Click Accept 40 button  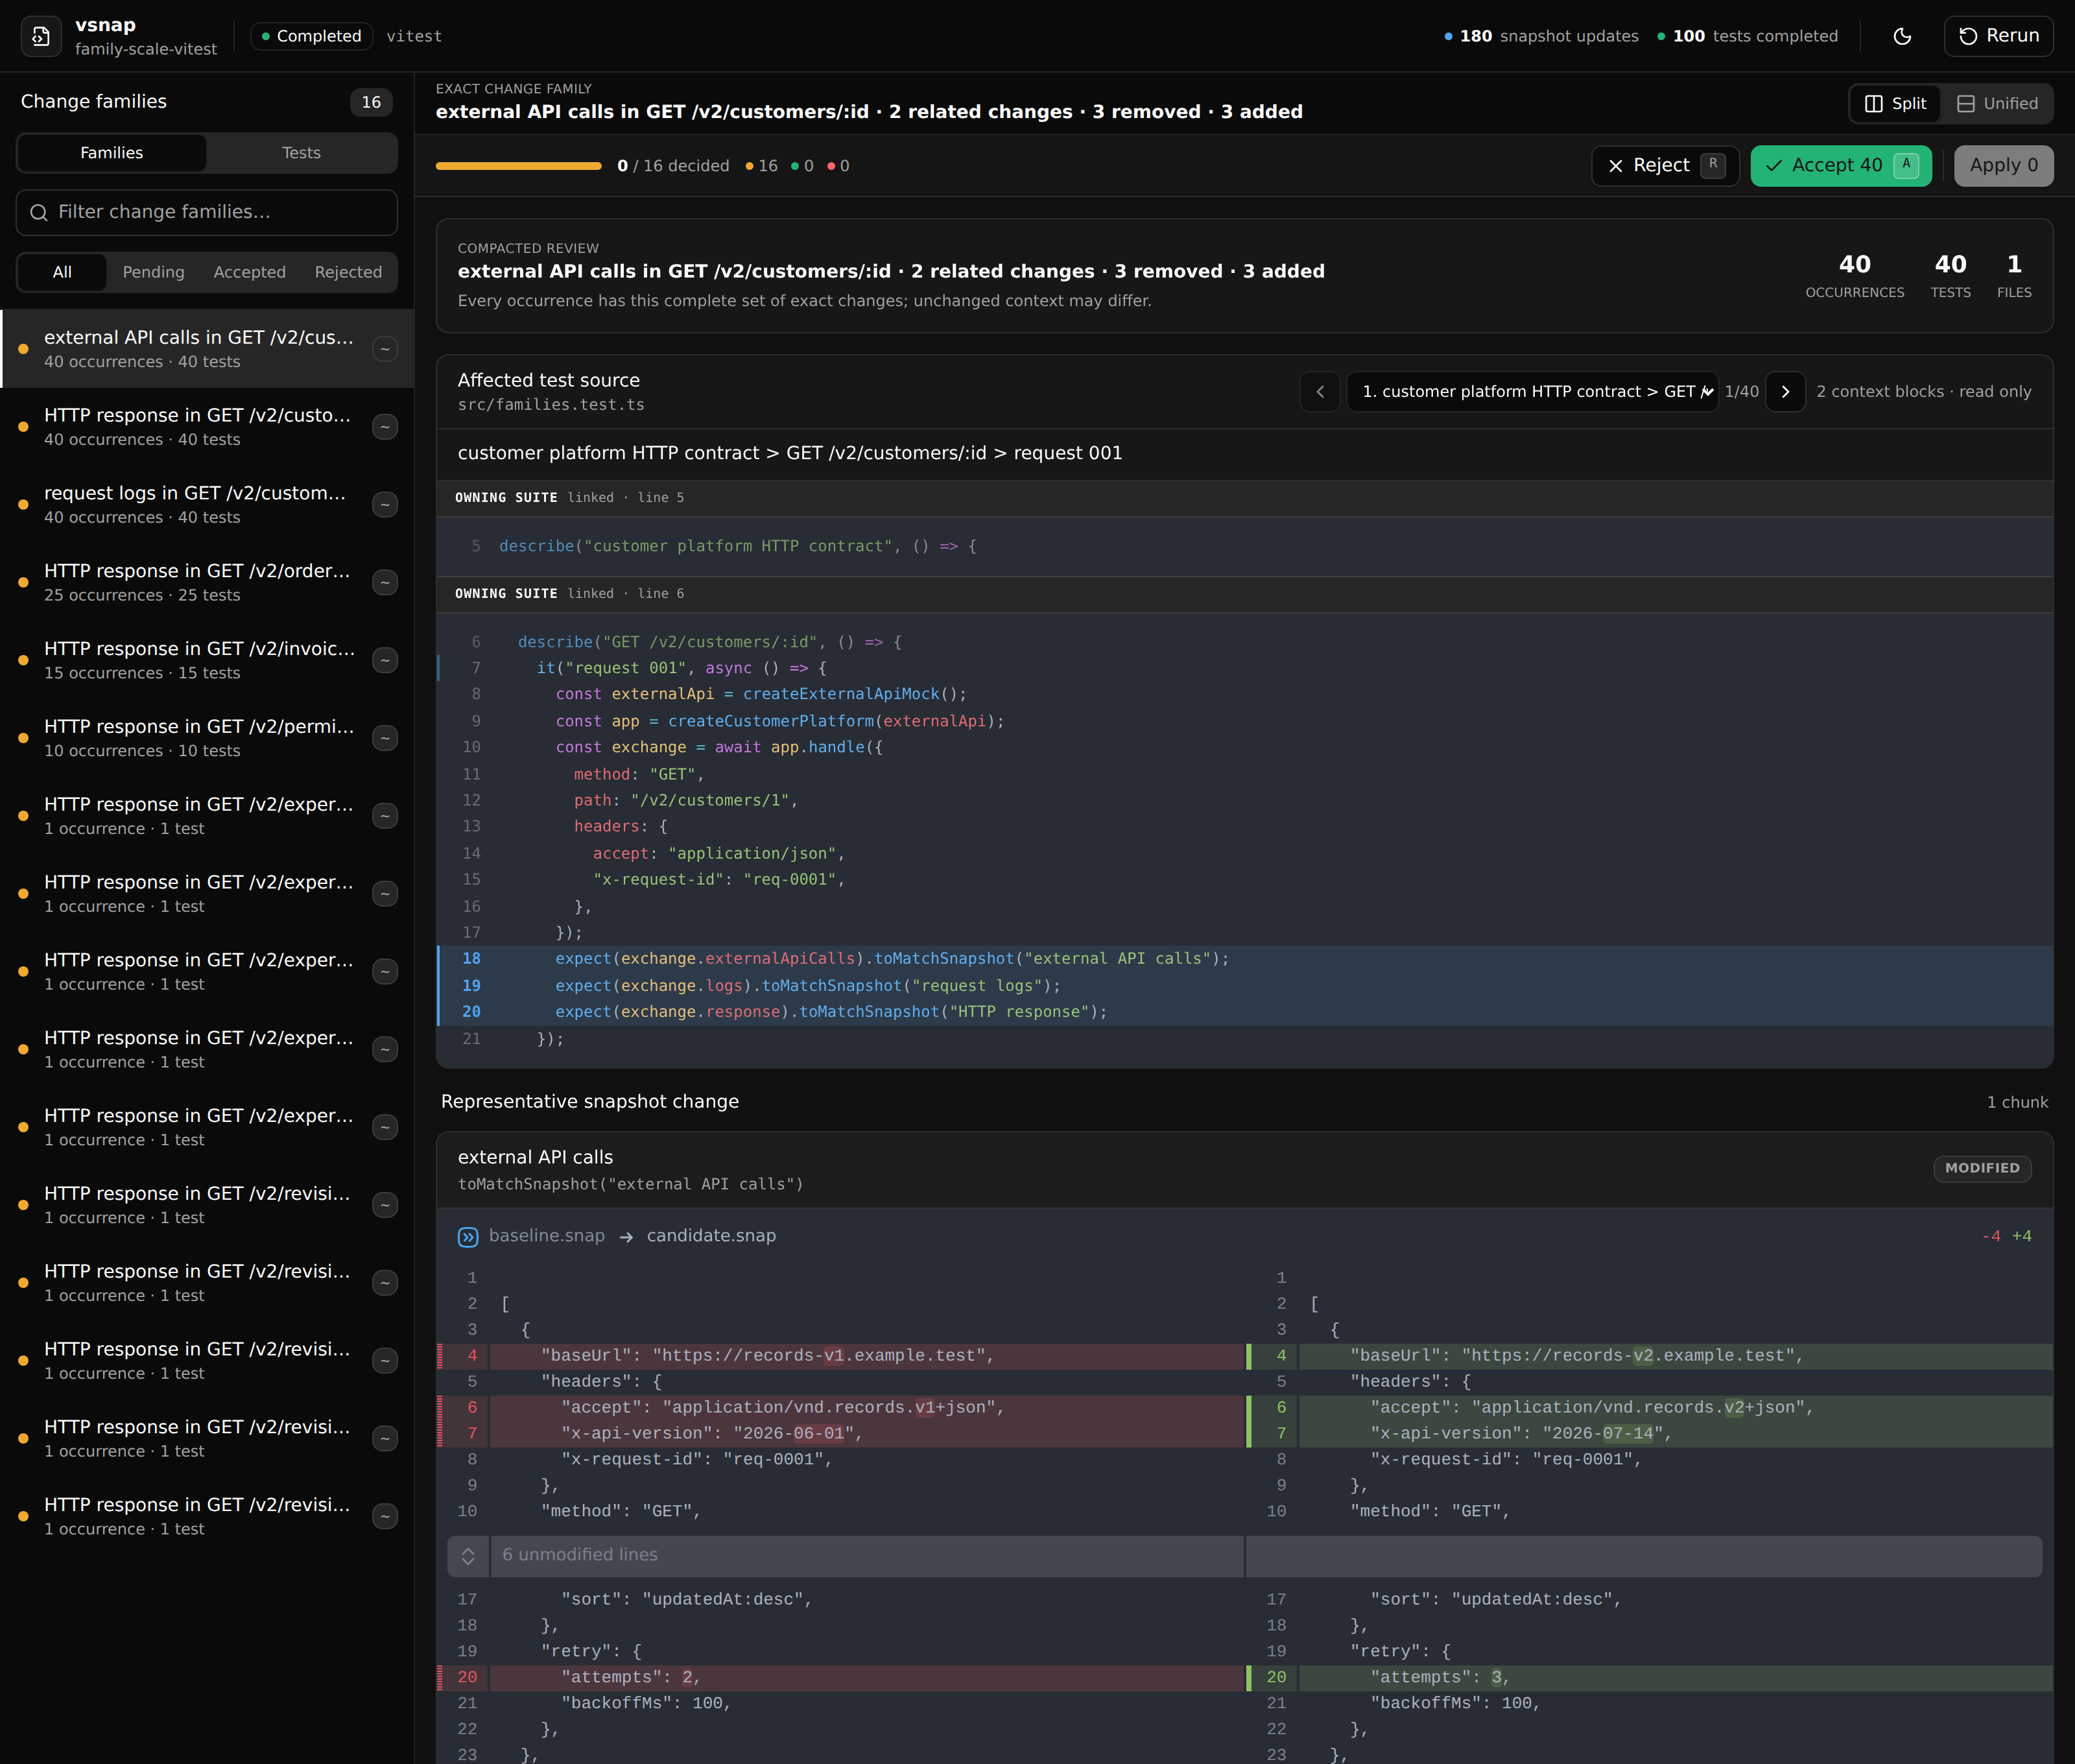[1841, 166]
